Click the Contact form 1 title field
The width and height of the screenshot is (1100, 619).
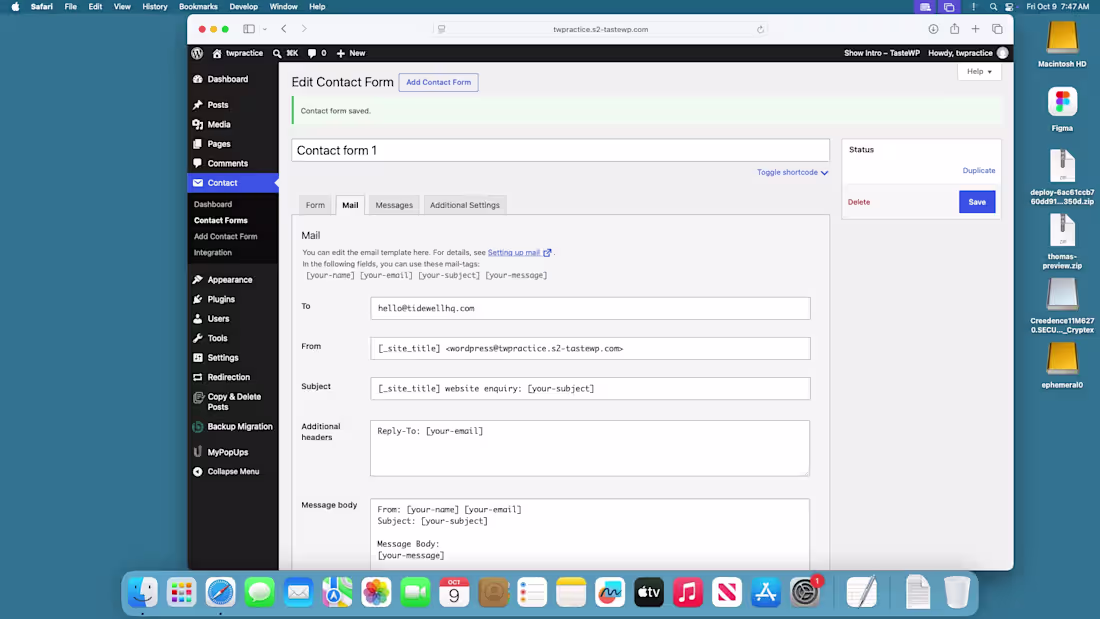(561, 150)
